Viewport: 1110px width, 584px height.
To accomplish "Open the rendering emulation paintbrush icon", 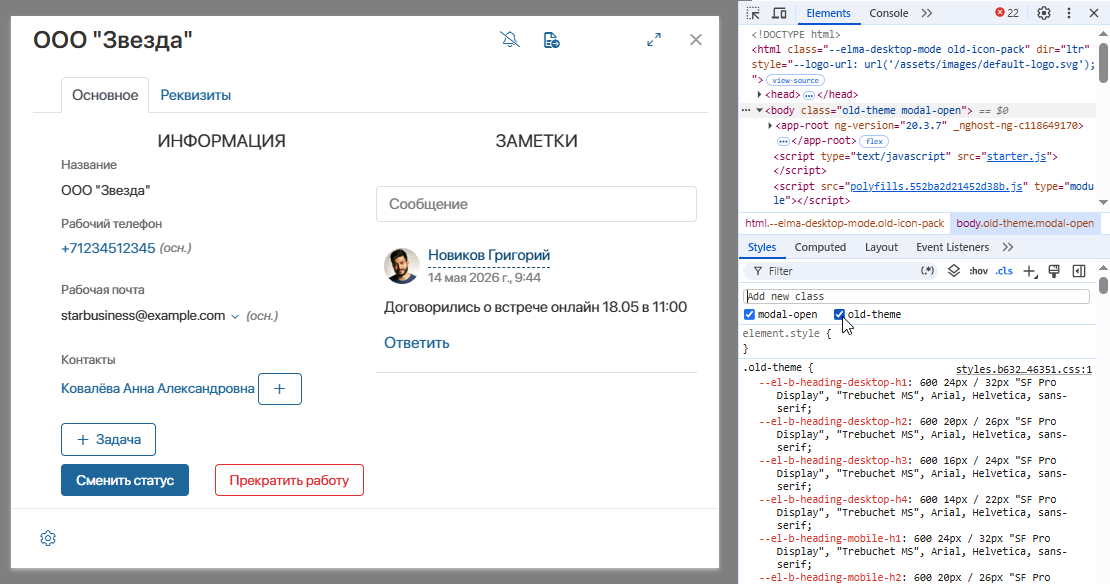I will pos(1054,270).
